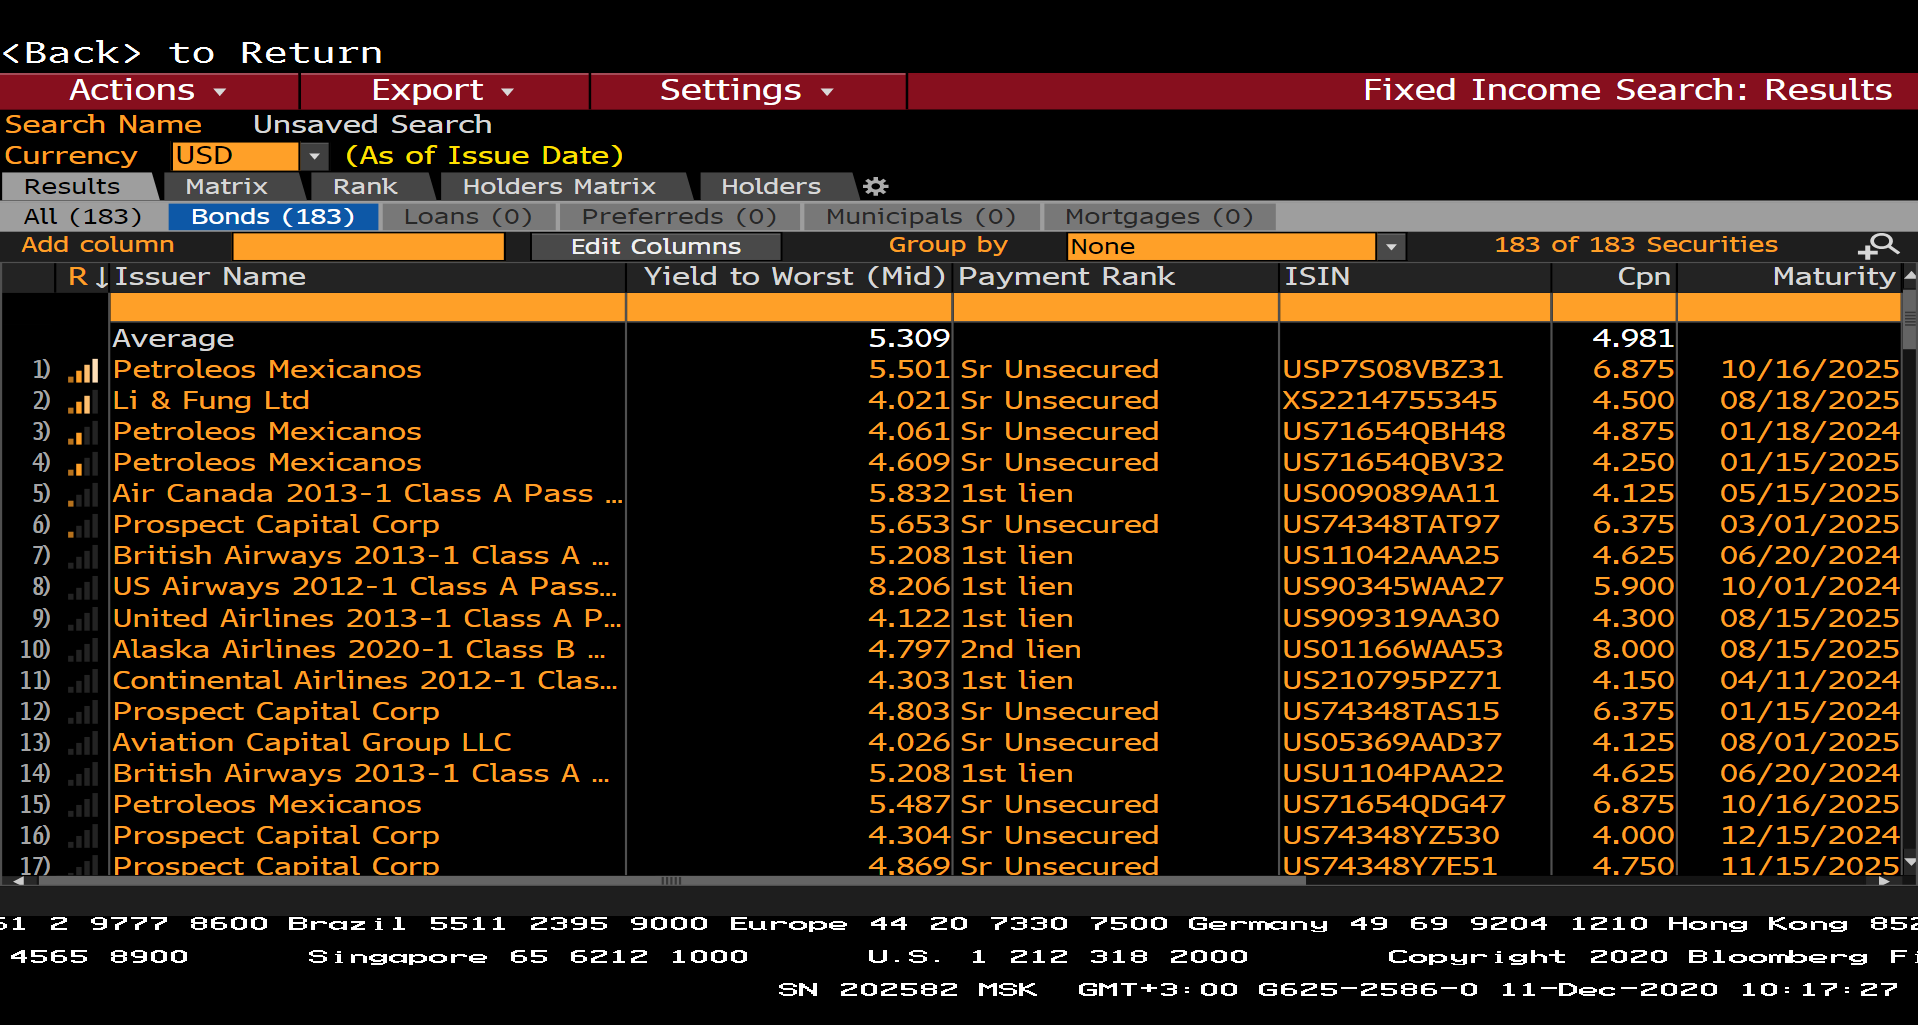
Task: Click the horizontal scrollbar left arrow
Action: [x=17, y=881]
